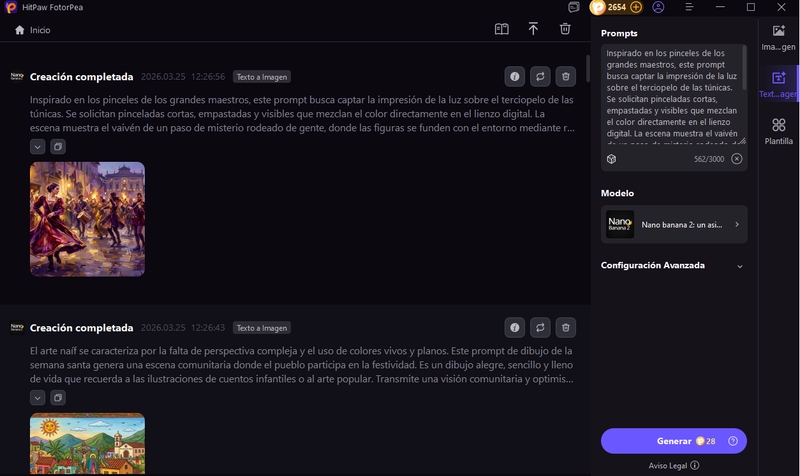Switch to the Plantilla tab
800x476 pixels.
point(778,130)
